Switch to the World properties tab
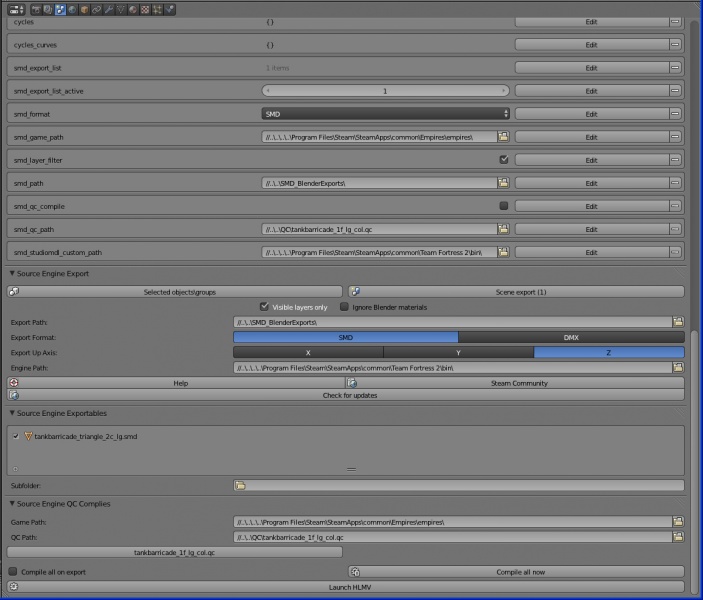This screenshot has height=600, width=703. pos(72,9)
